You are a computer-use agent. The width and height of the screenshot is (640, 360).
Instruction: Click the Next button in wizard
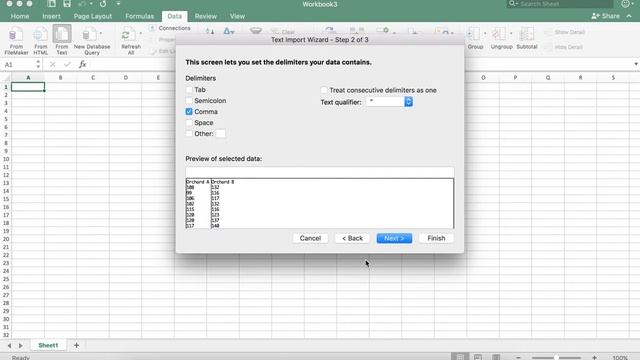(394, 238)
